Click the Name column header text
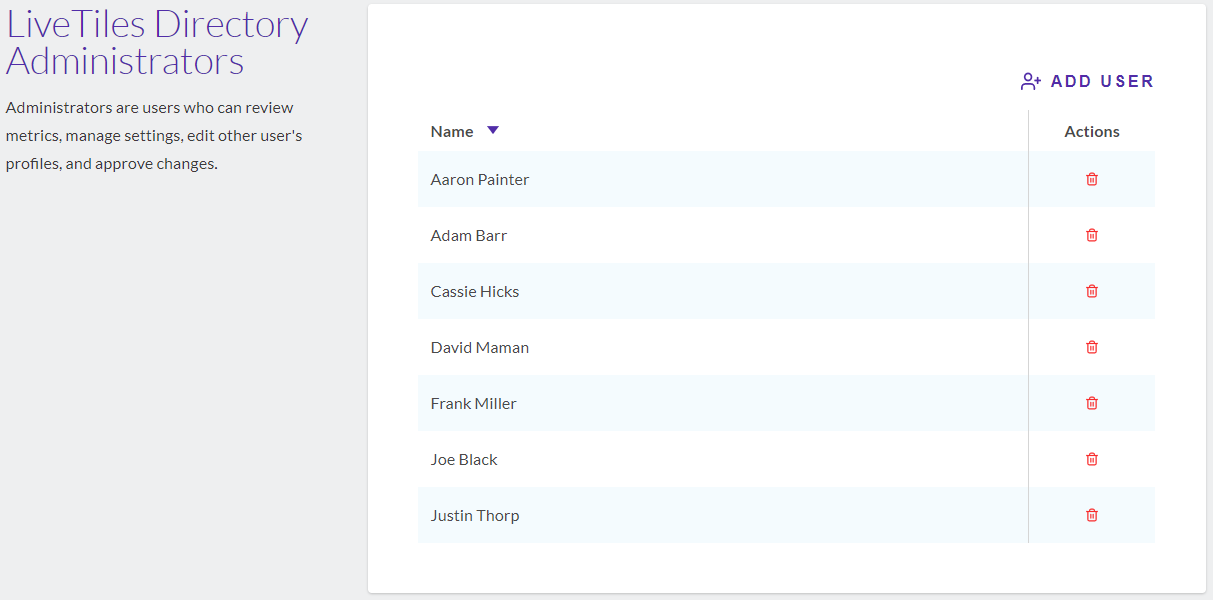This screenshot has width=1213, height=600. (452, 132)
